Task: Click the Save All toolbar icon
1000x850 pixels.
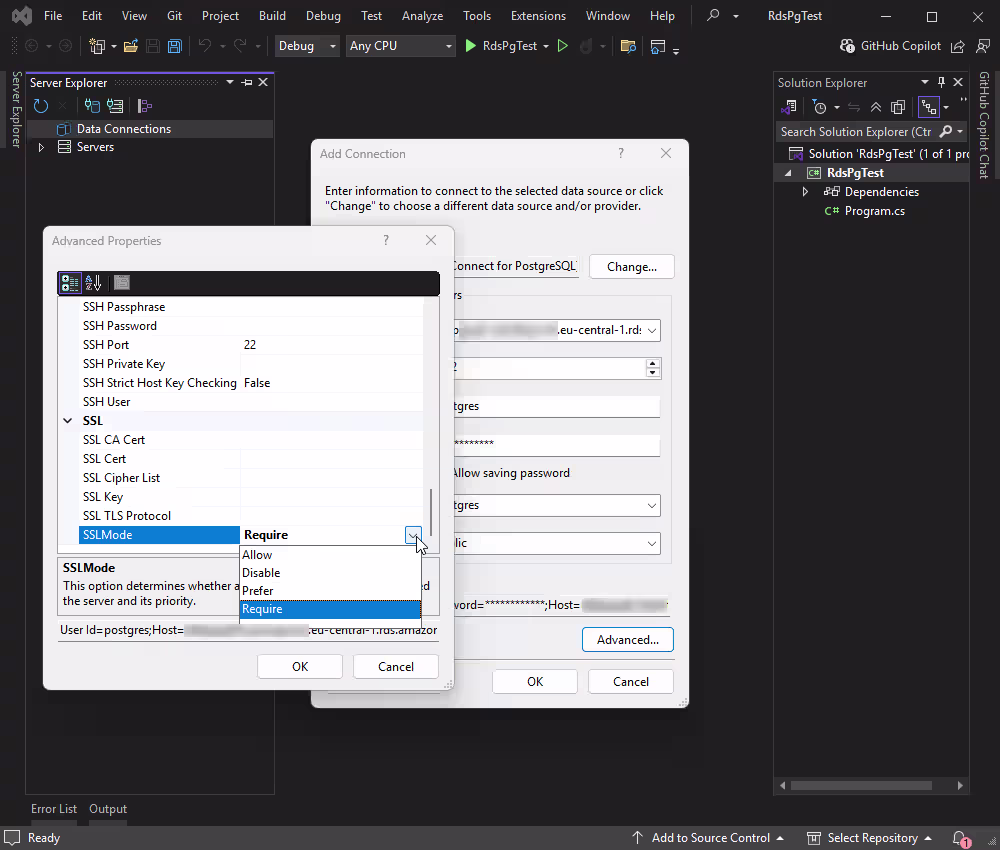Action: 174,46
